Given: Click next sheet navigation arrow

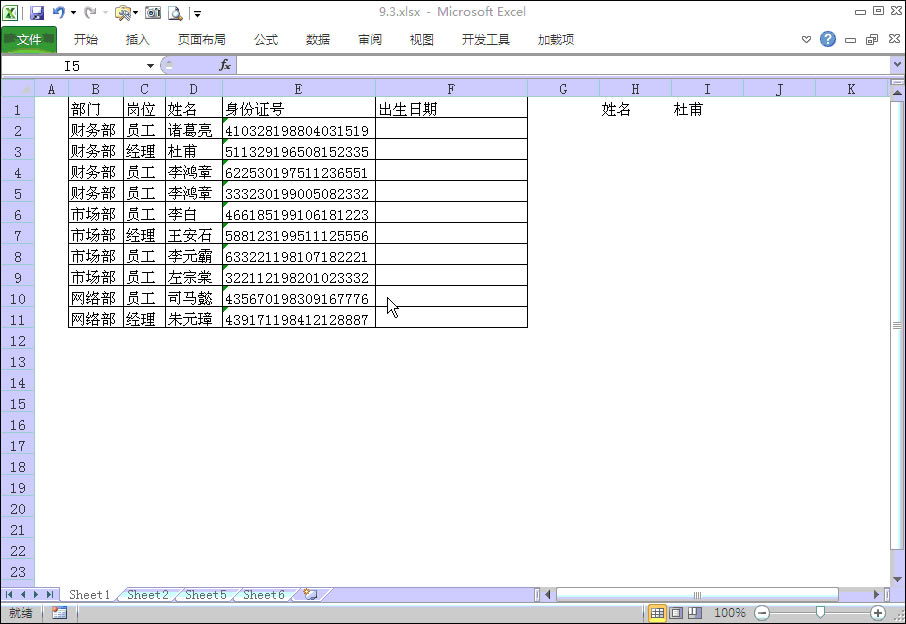Looking at the screenshot, I should coord(36,595).
